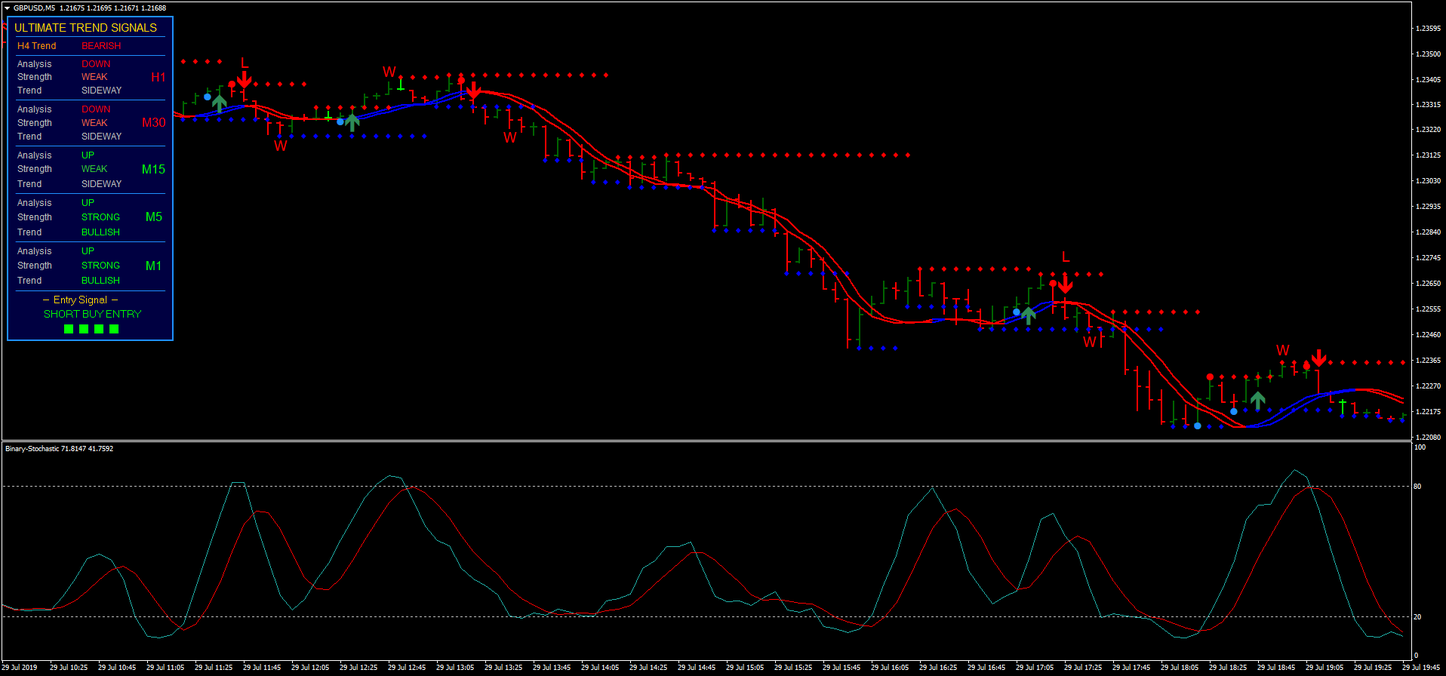Click the 29 Jul 17:05 time label
Image resolution: width=1446 pixels, height=676 pixels.
coord(1034,667)
